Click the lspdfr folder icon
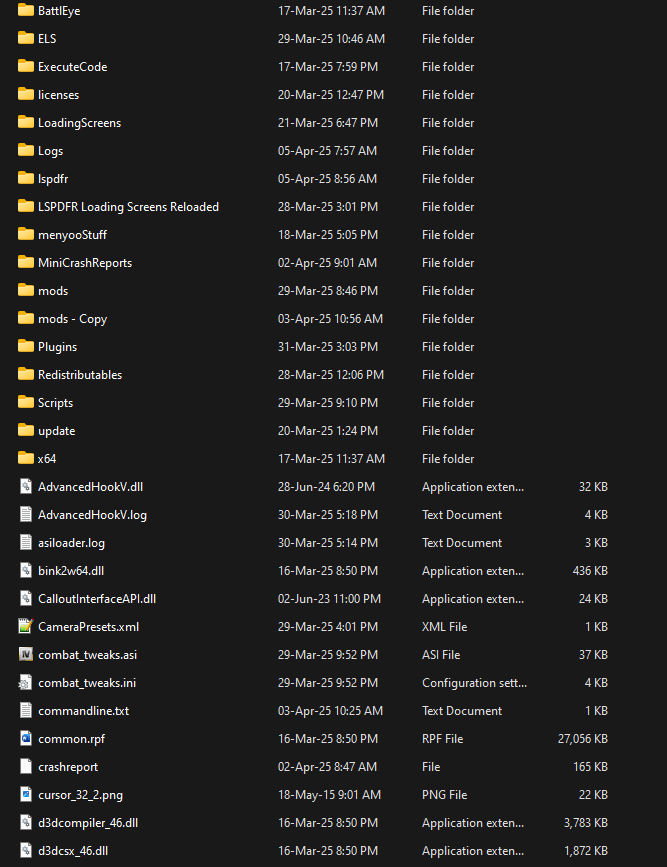This screenshot has width=667, height=867. pos(25,178)
